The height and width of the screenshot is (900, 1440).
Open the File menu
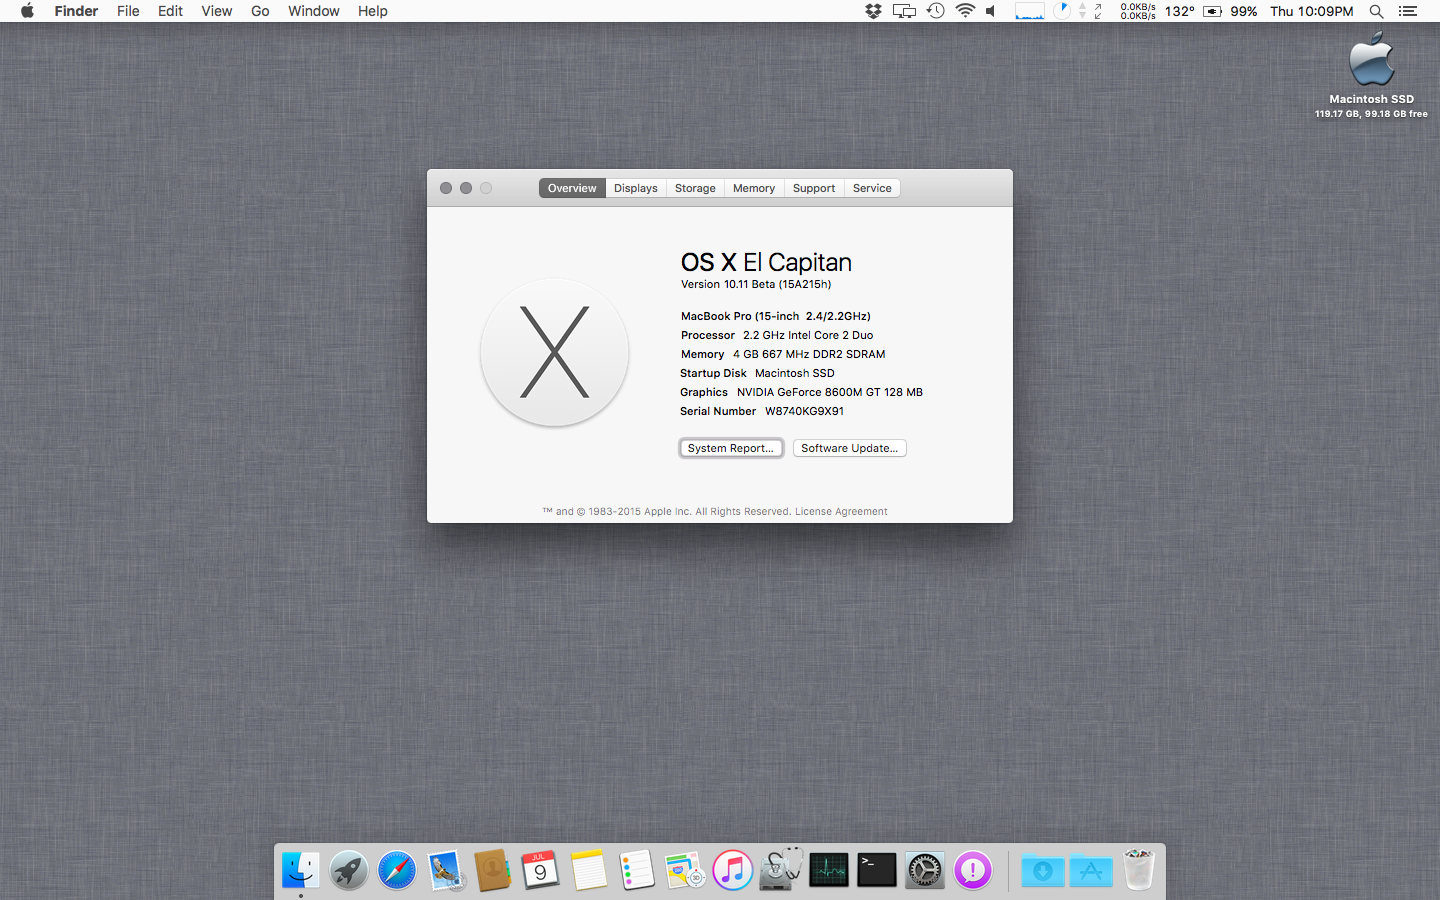(x=128, y=11)
